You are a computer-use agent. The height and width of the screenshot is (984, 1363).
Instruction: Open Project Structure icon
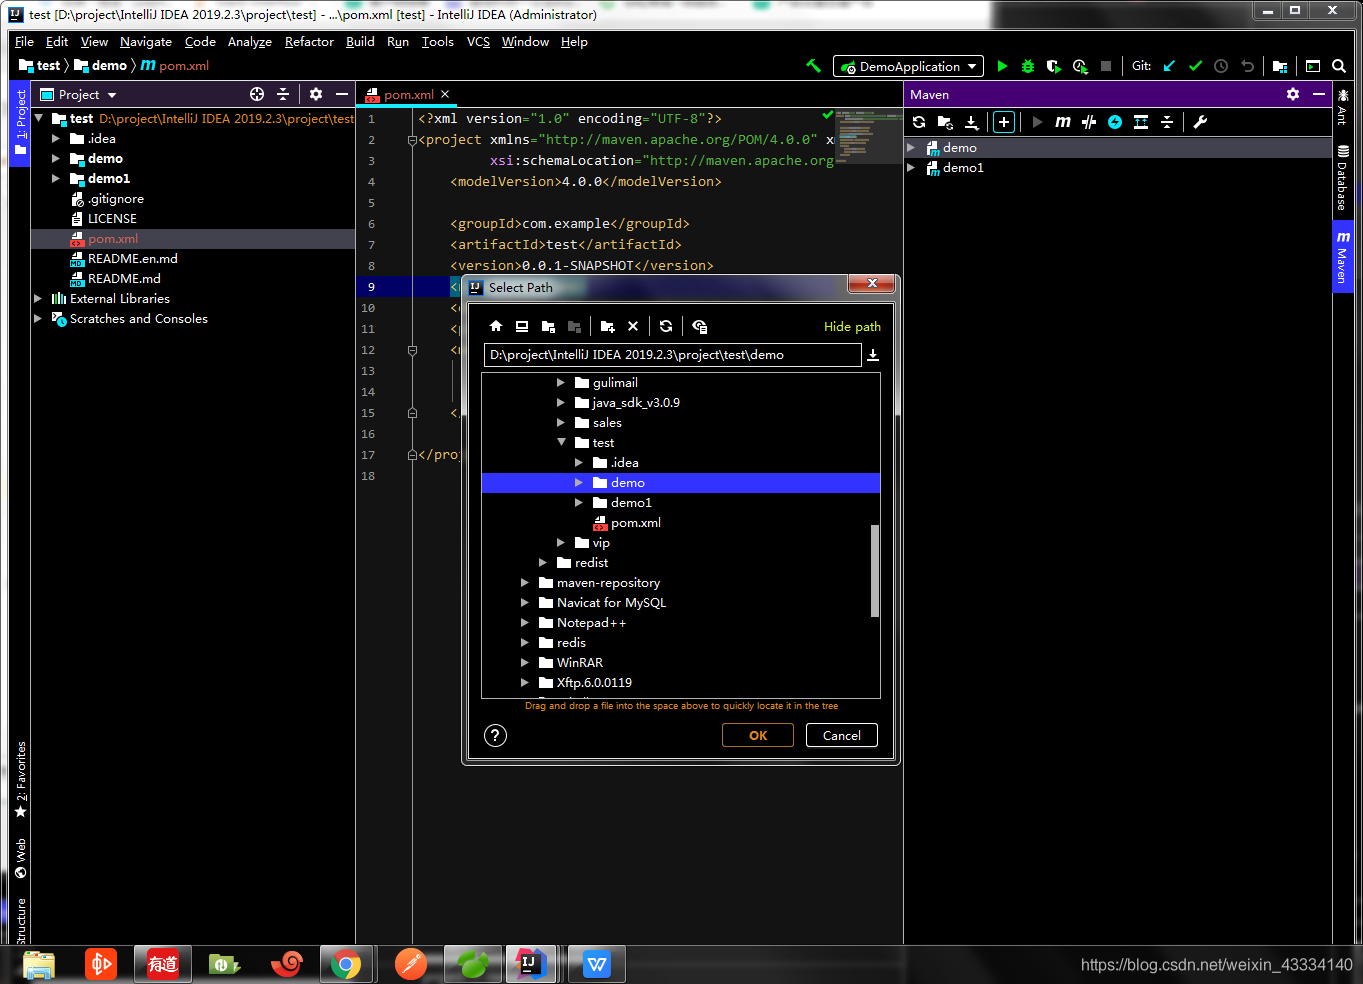(1280, 66)
